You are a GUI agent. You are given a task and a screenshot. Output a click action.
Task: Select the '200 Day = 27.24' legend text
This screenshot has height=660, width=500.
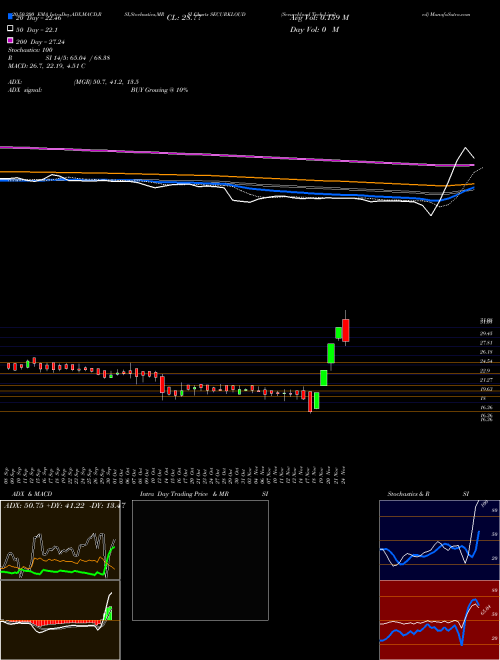(40, 42)
